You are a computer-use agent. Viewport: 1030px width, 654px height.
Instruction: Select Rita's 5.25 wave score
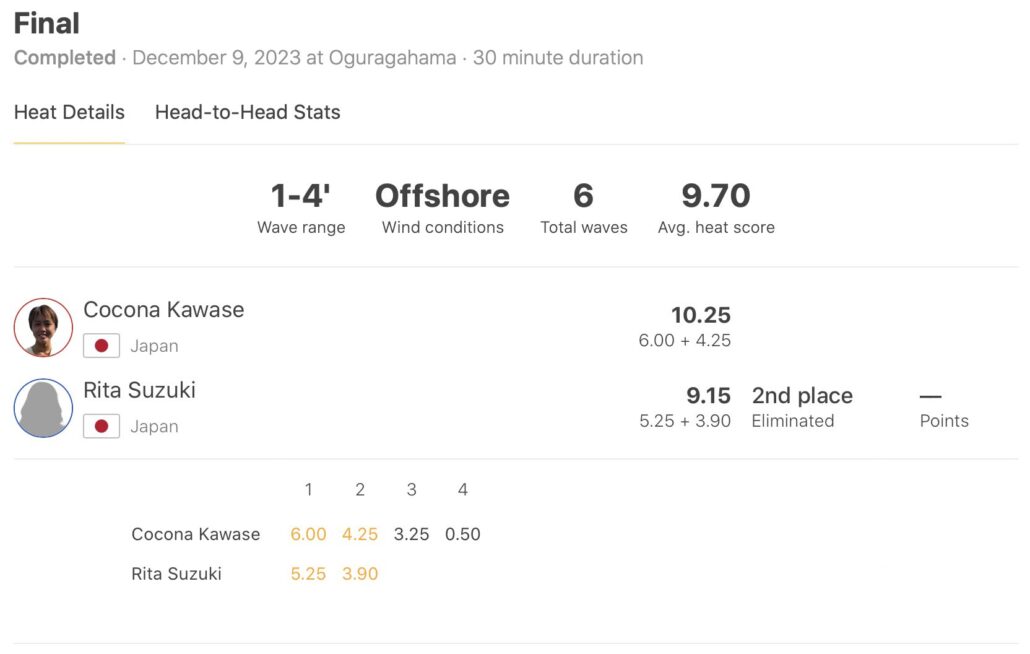pos(308,574)
